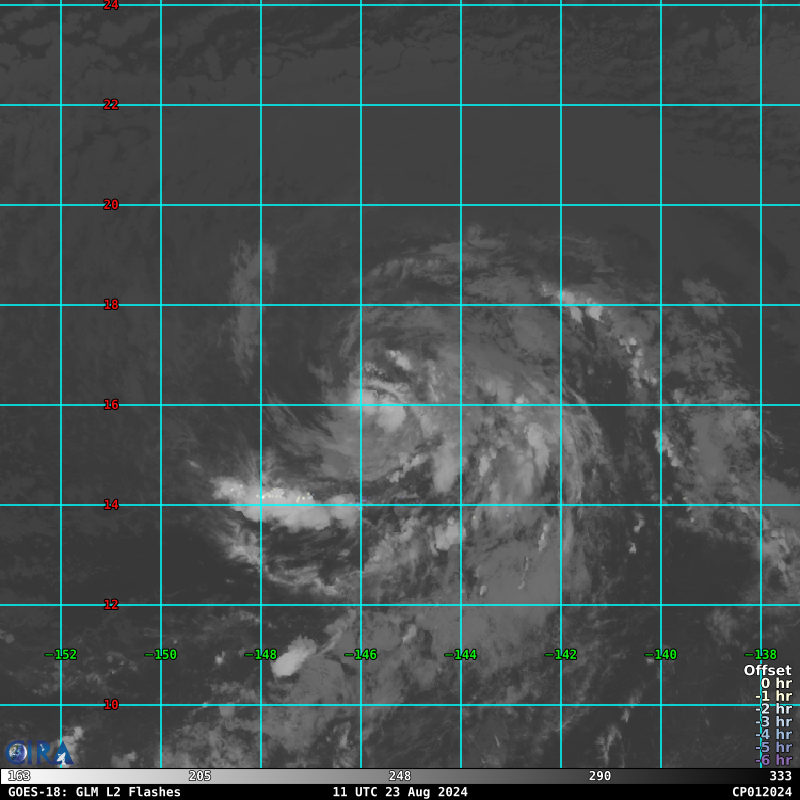Click the 11 UTC 23 Aug 2024 timestamp
The image size is (800, 800).
pyautogui.click(x=400, y=792)
